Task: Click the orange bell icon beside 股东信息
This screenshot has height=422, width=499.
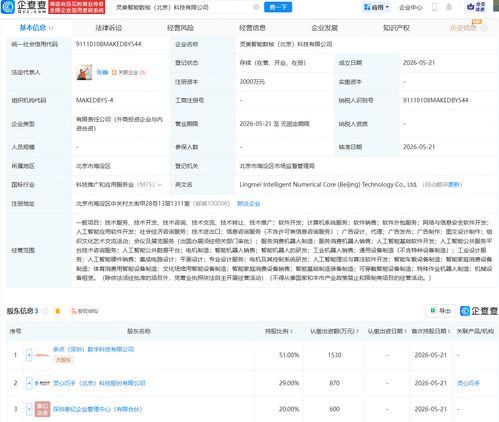Action: click(58, 311)
